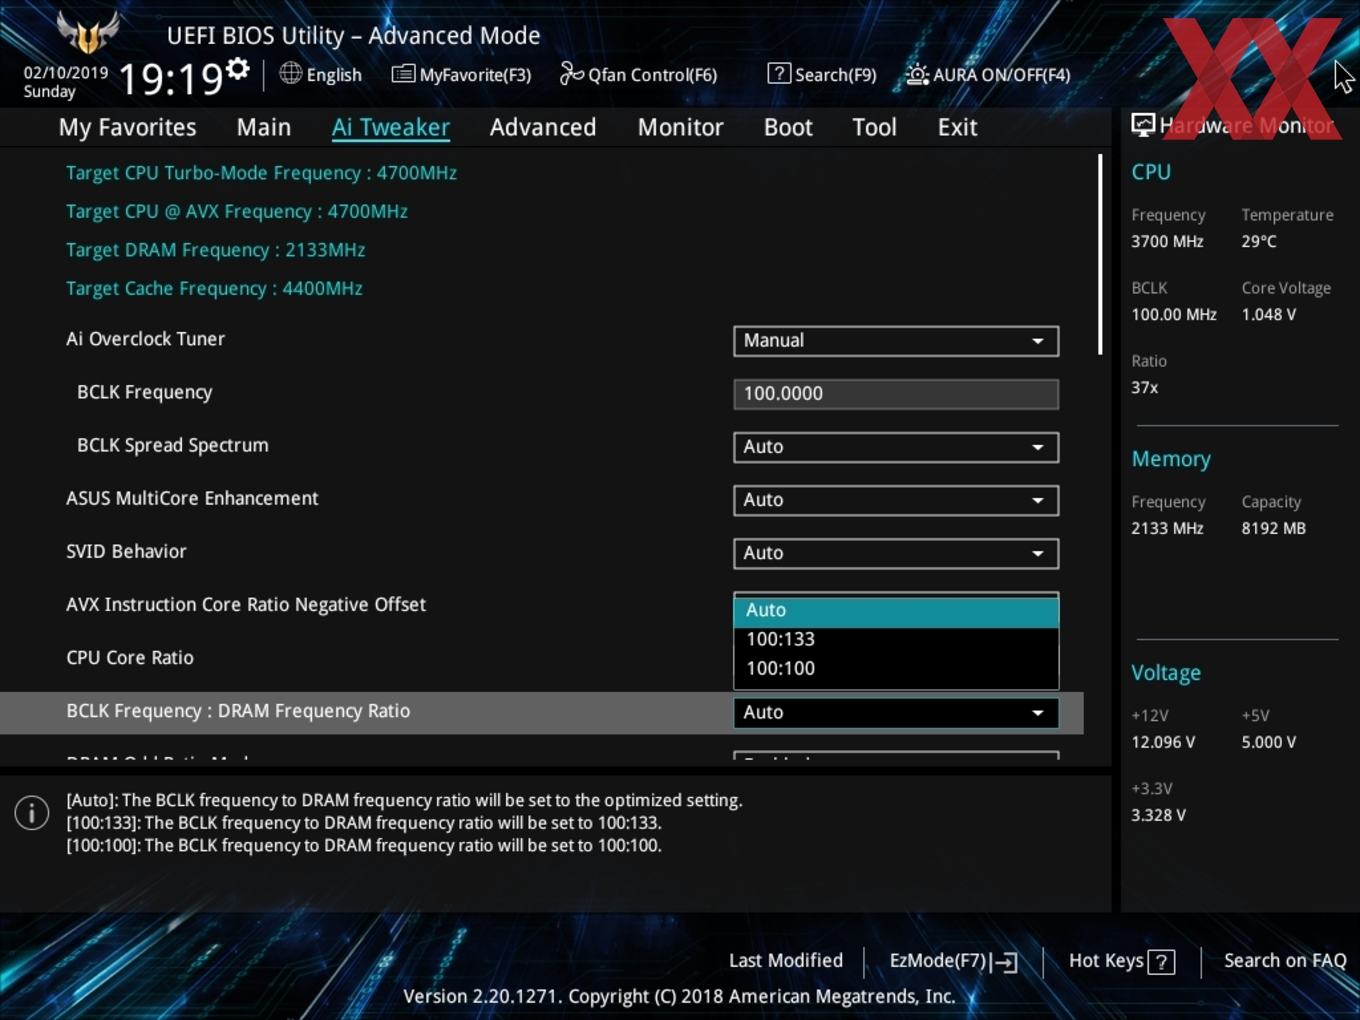The height and width of the screenshot is (1020, 1360).
Task: Select ASUS MultiCore Enhancement label
Action: pos(192,498)
